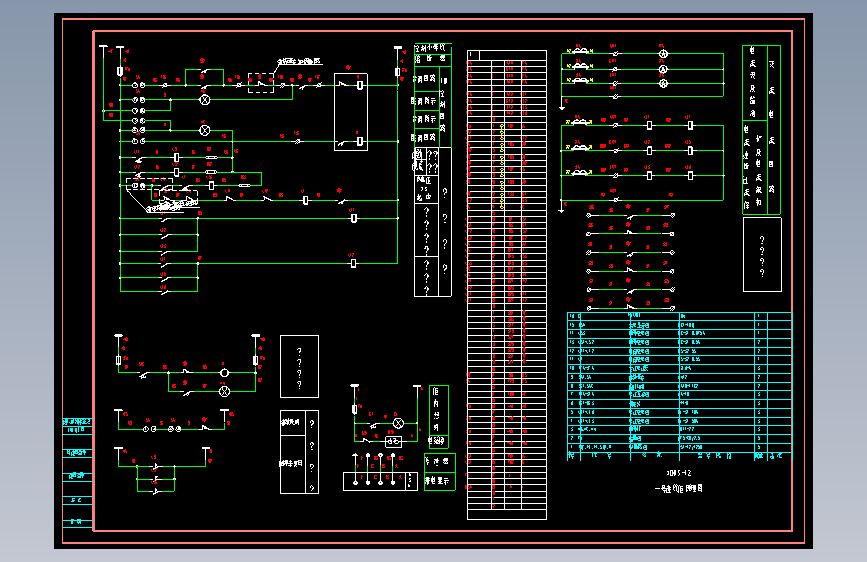Click the cyan revision block on the left margin

pyautogui.click(x=77, y=473)
